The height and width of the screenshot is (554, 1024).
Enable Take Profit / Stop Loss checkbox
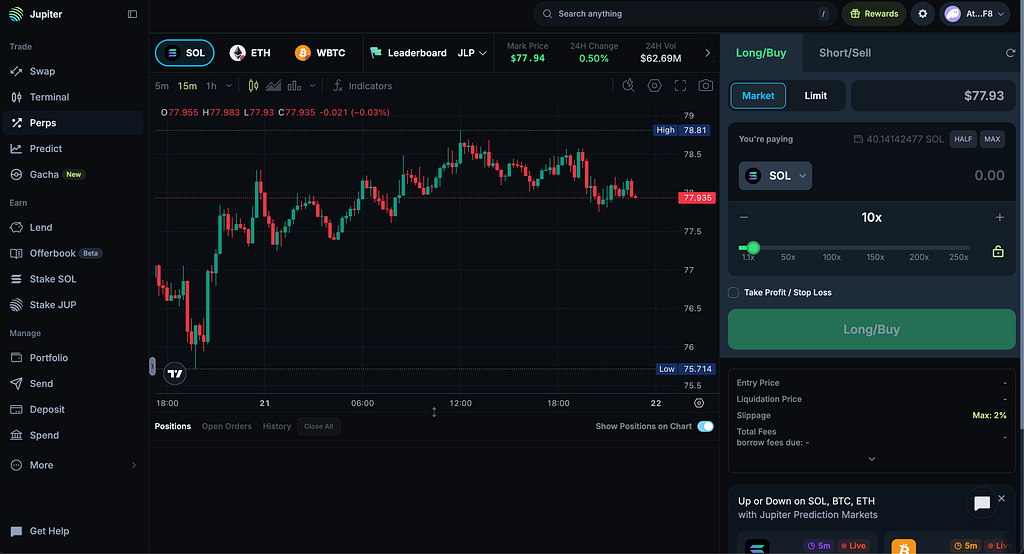click(x=733, y=293)
